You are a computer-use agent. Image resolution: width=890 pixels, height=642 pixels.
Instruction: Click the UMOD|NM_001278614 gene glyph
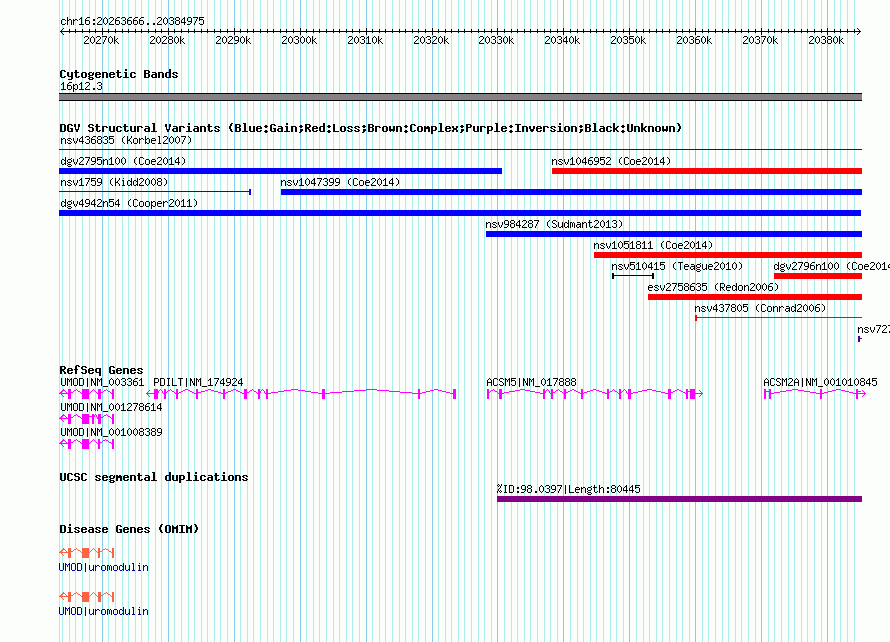(x=87, y=419)
